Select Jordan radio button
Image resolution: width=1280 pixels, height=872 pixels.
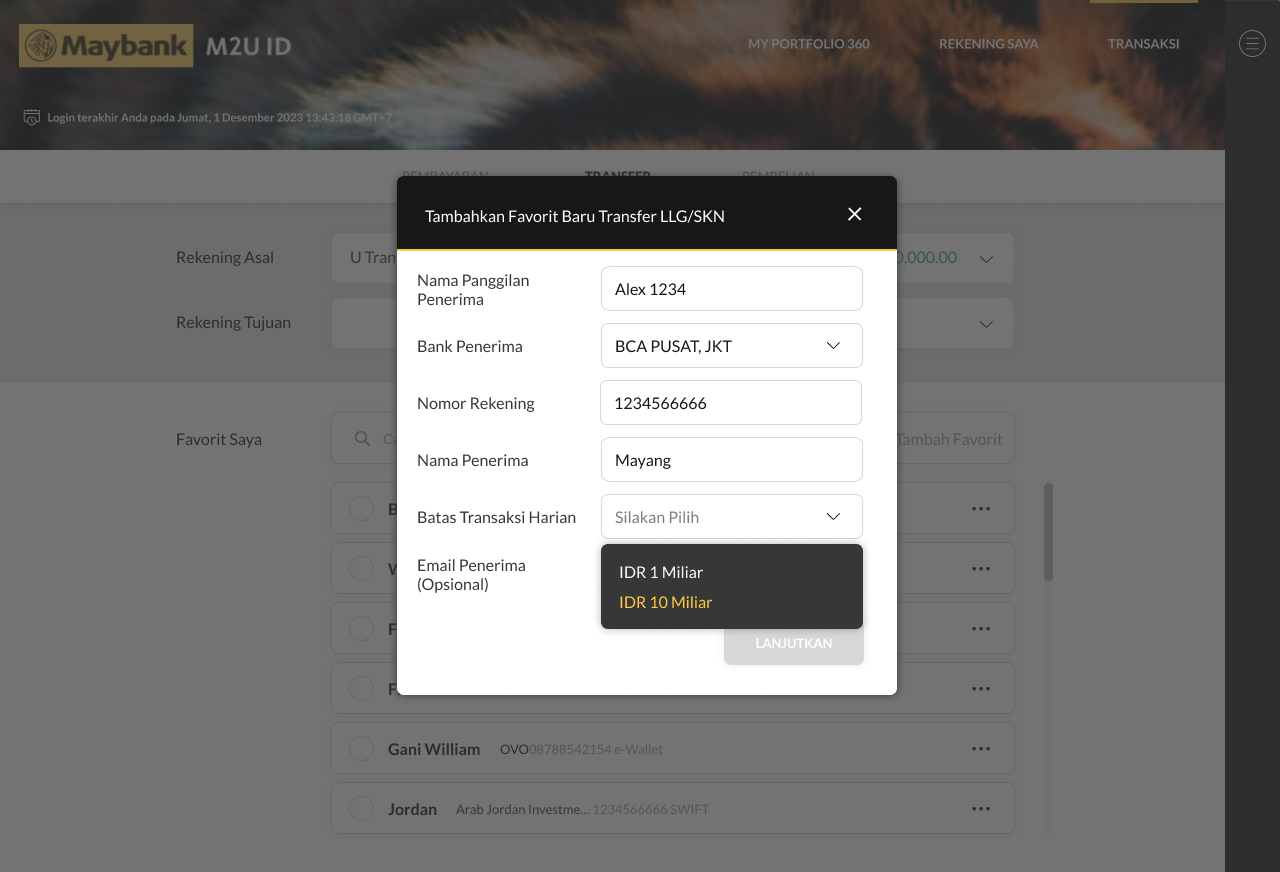pyautogui.click(x=361, y=809)
